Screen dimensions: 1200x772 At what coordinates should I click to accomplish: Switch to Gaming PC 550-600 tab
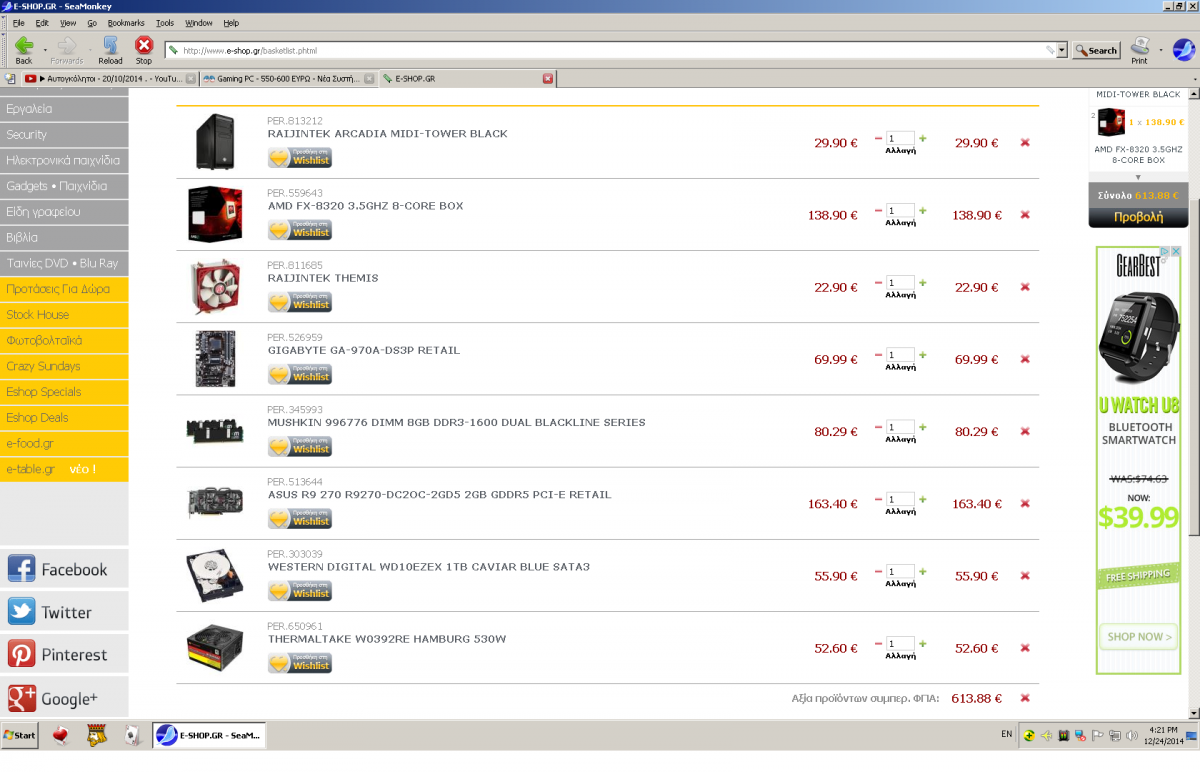(288, 78)
